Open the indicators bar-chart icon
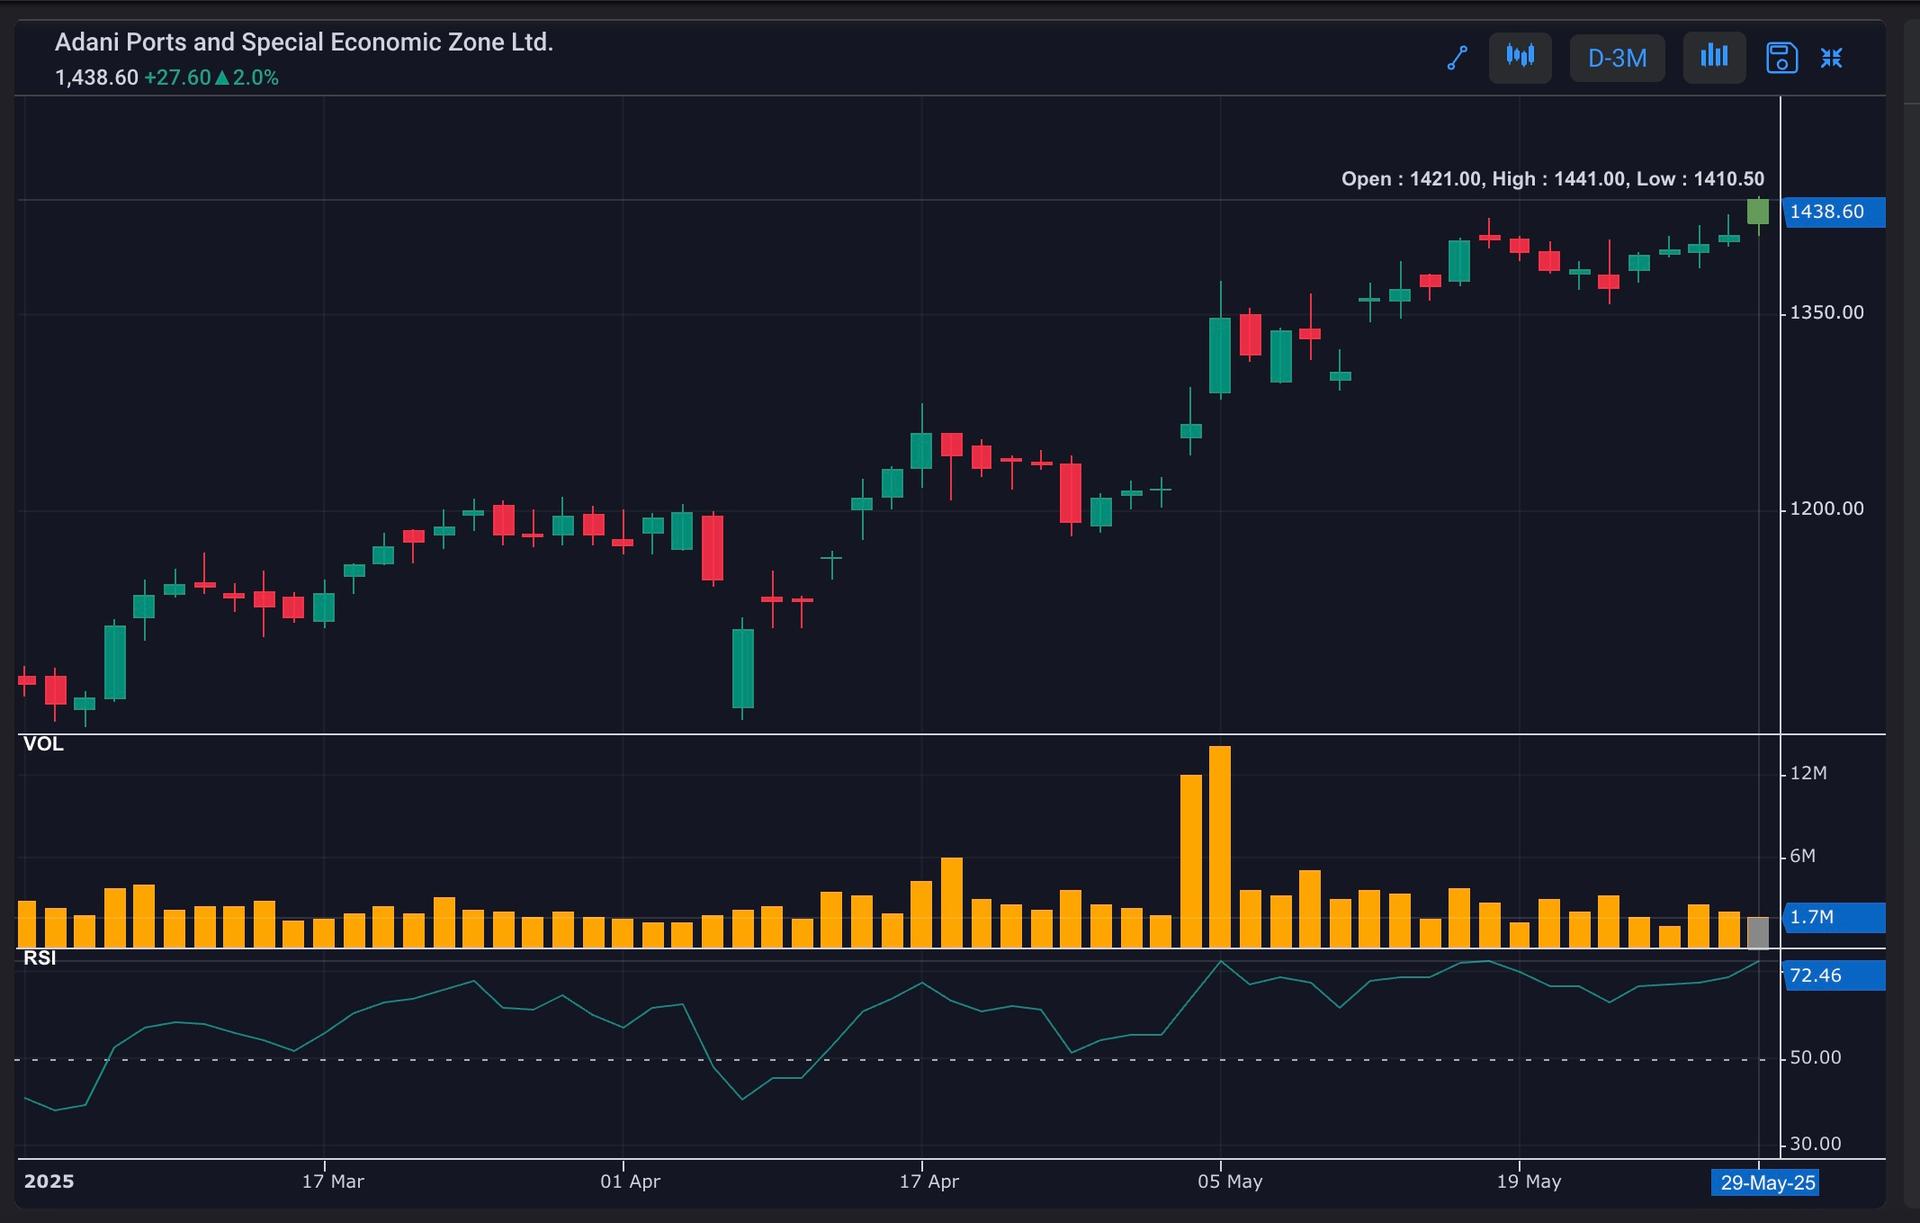This screenshot has width=1920, height=1223. point(1714,57)
